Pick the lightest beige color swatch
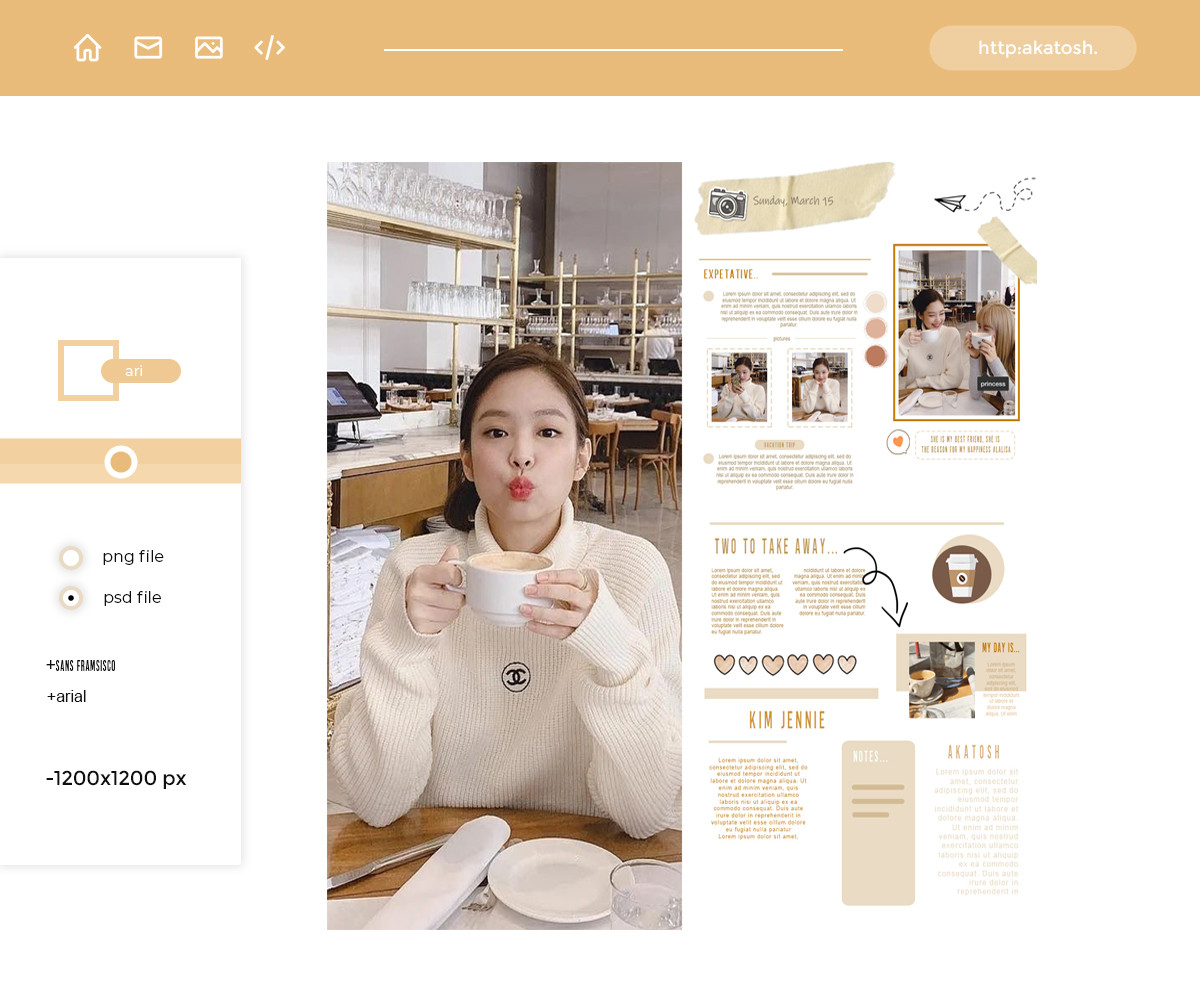 coord(876,303)
